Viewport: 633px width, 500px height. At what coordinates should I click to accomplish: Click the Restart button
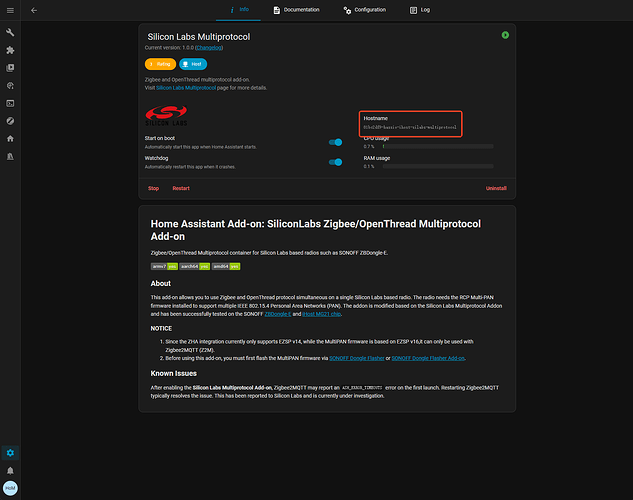point(181,188)
